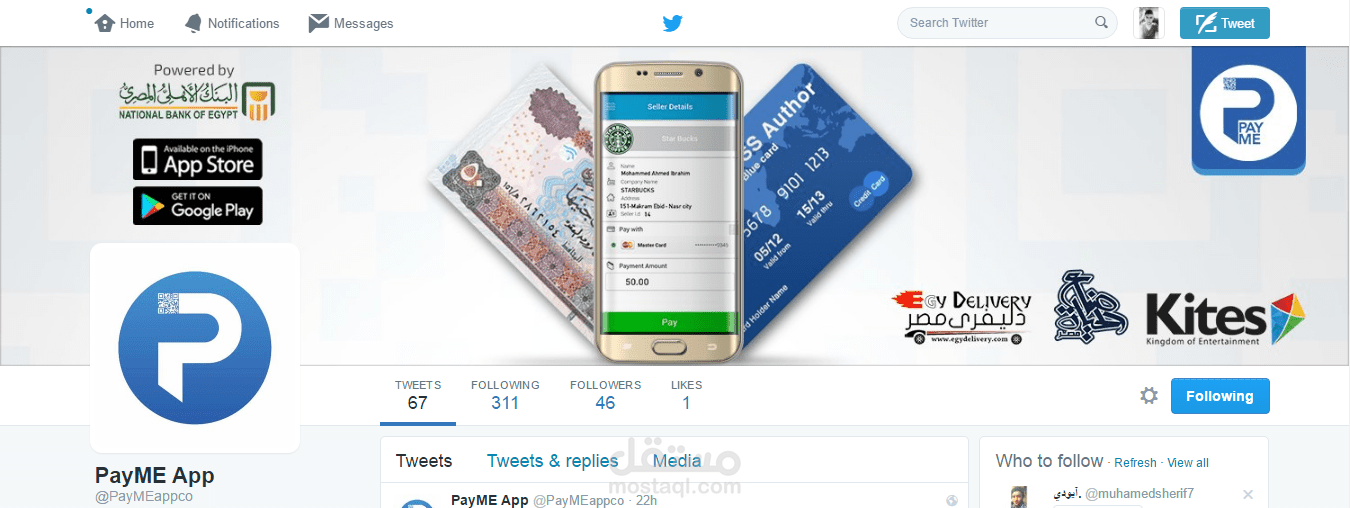Switch to the Media tab
The height and width of the screenshot is (508, 1350).
click(x=677, y=461)
